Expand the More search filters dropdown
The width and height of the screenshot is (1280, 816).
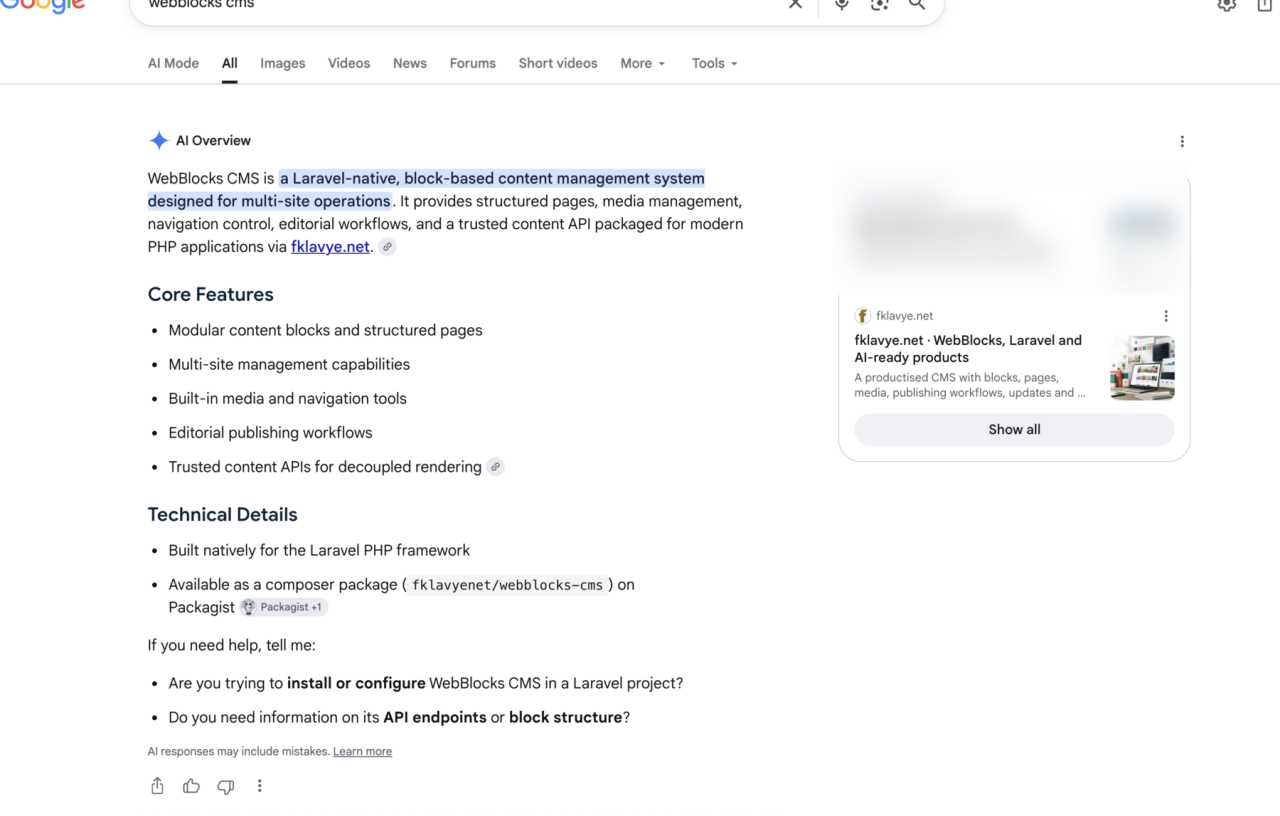point(642,63)
